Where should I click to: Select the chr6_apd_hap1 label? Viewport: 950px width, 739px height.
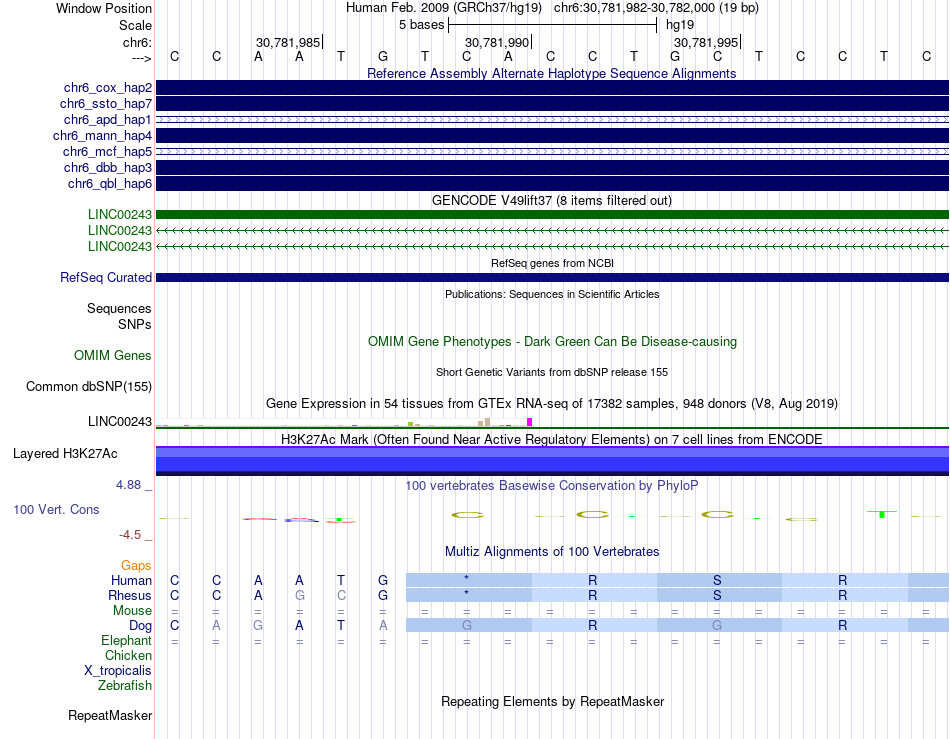pyautogui.click(x=107, y=119)
